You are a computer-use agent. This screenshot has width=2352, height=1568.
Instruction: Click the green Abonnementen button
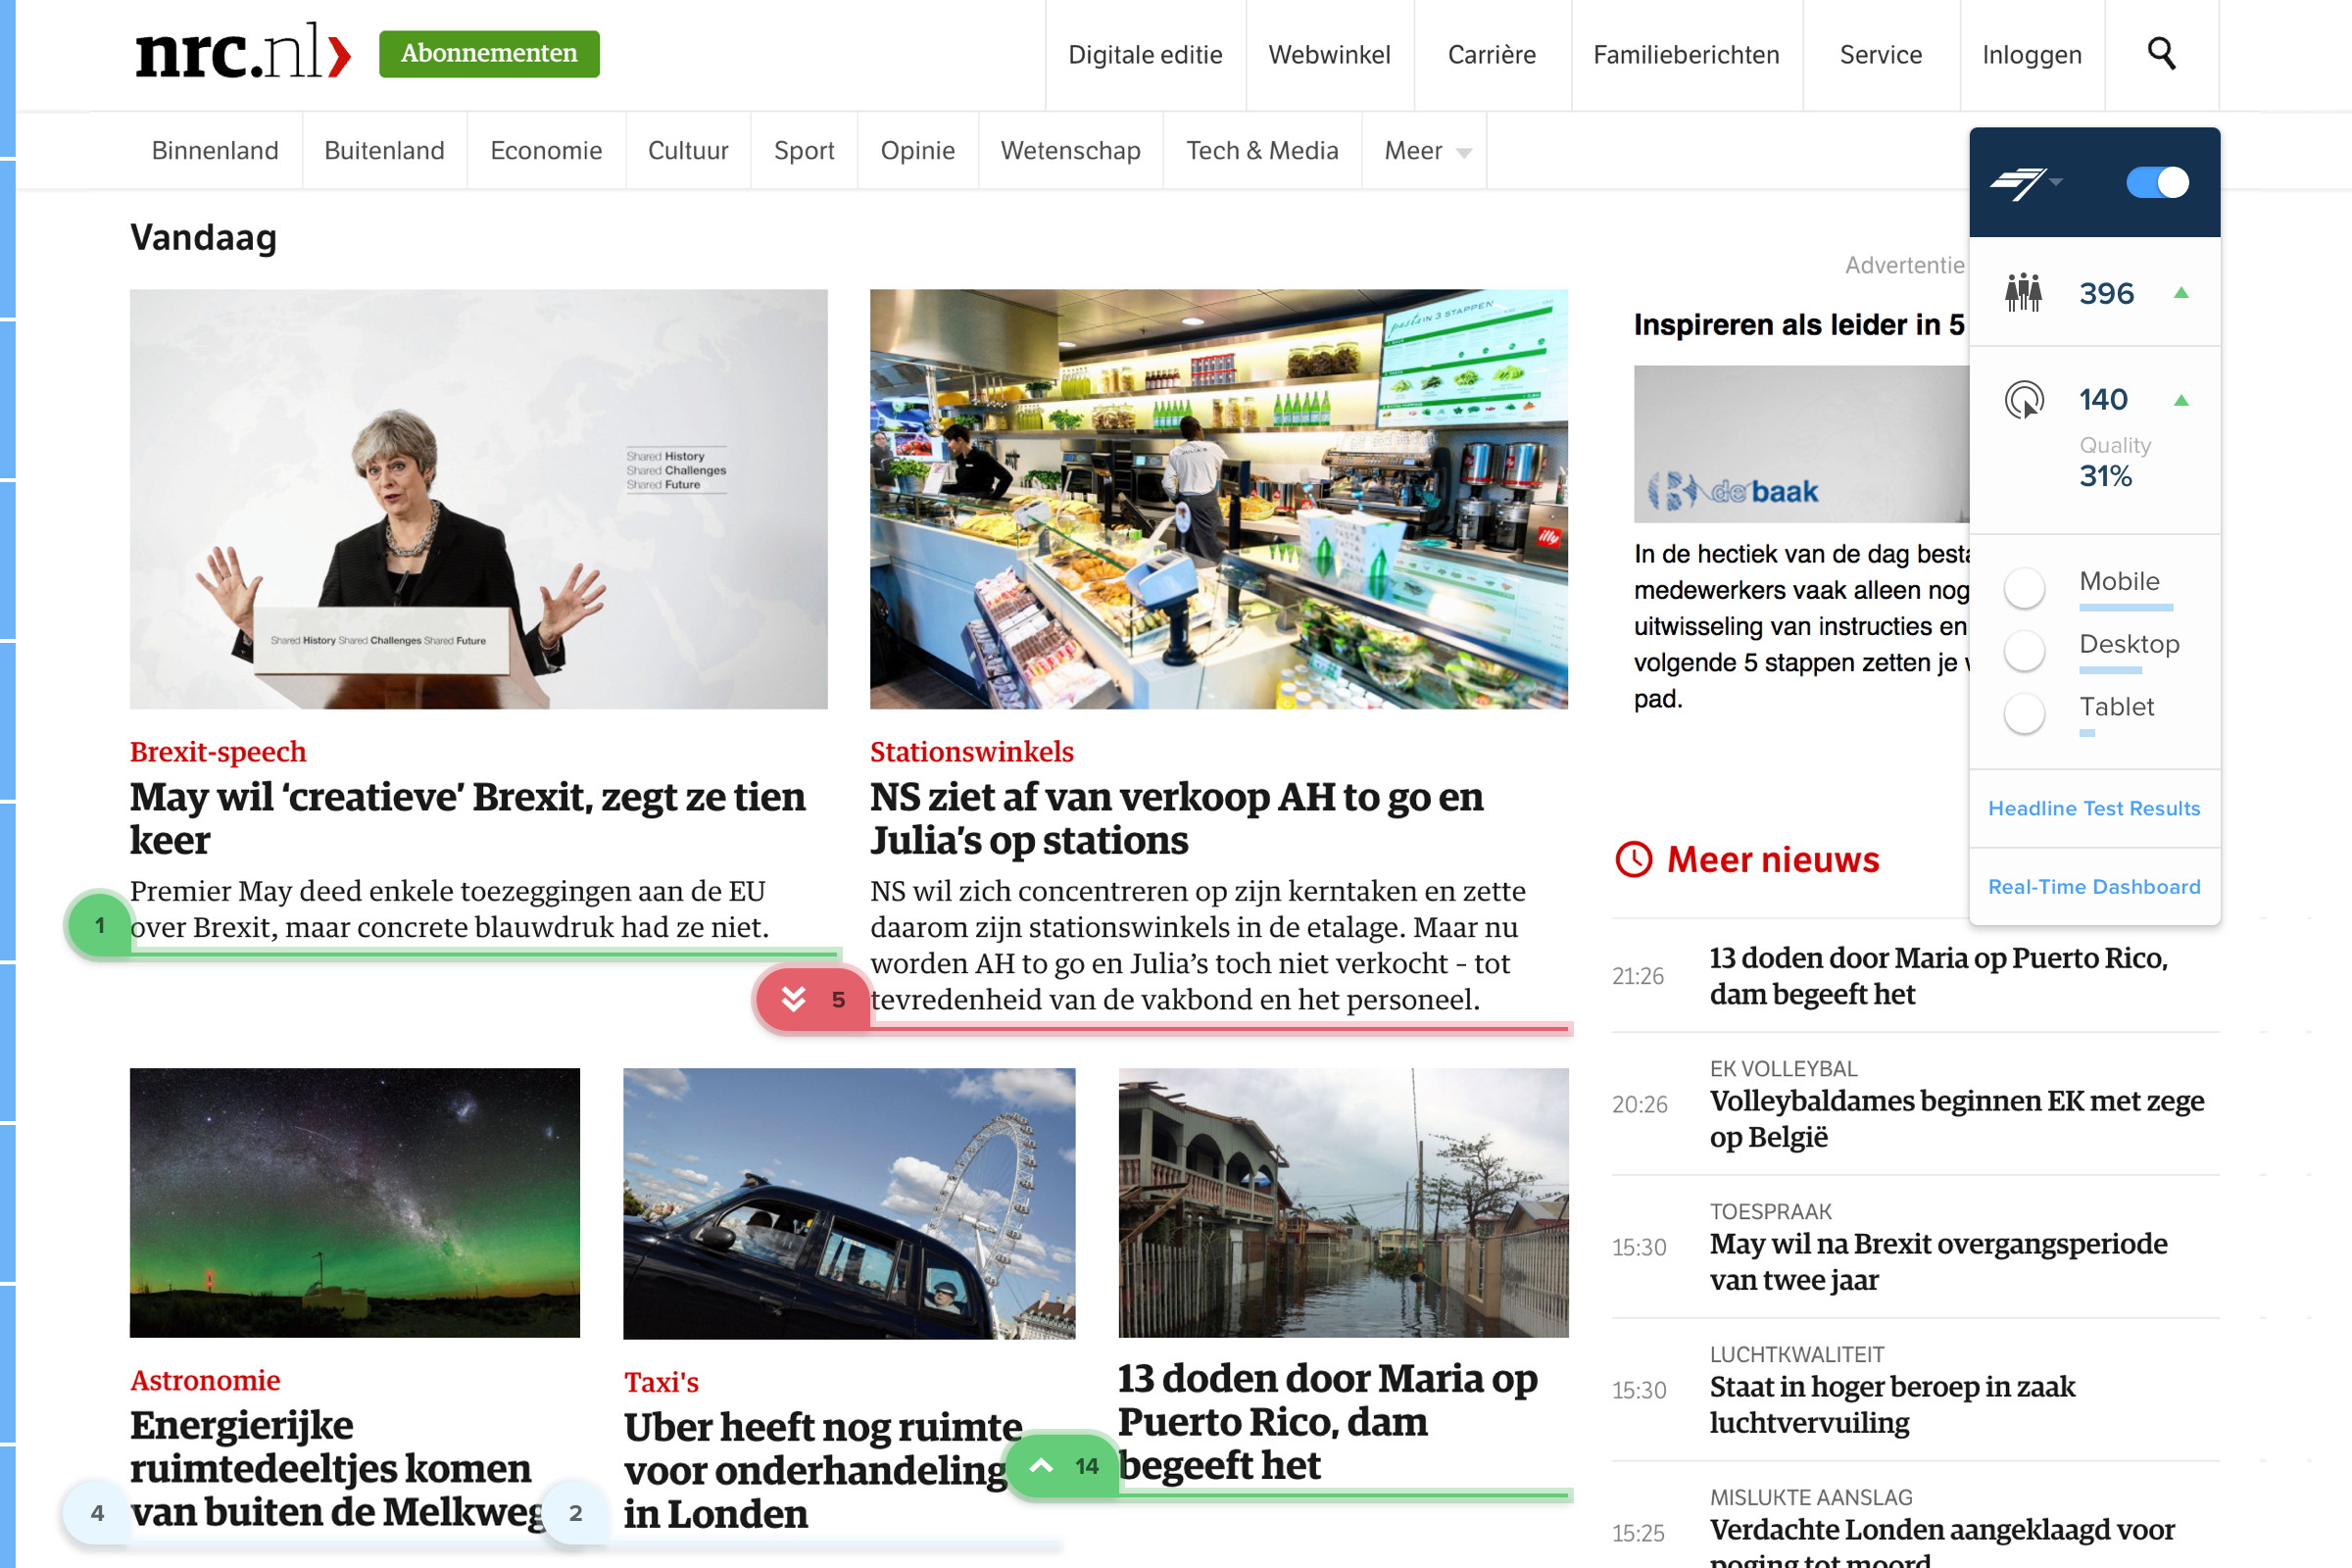point(489,53)
